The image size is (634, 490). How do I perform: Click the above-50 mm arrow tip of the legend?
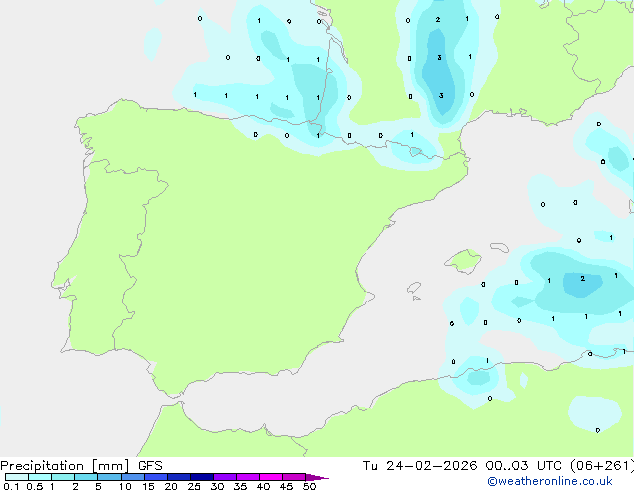(317, 477)
